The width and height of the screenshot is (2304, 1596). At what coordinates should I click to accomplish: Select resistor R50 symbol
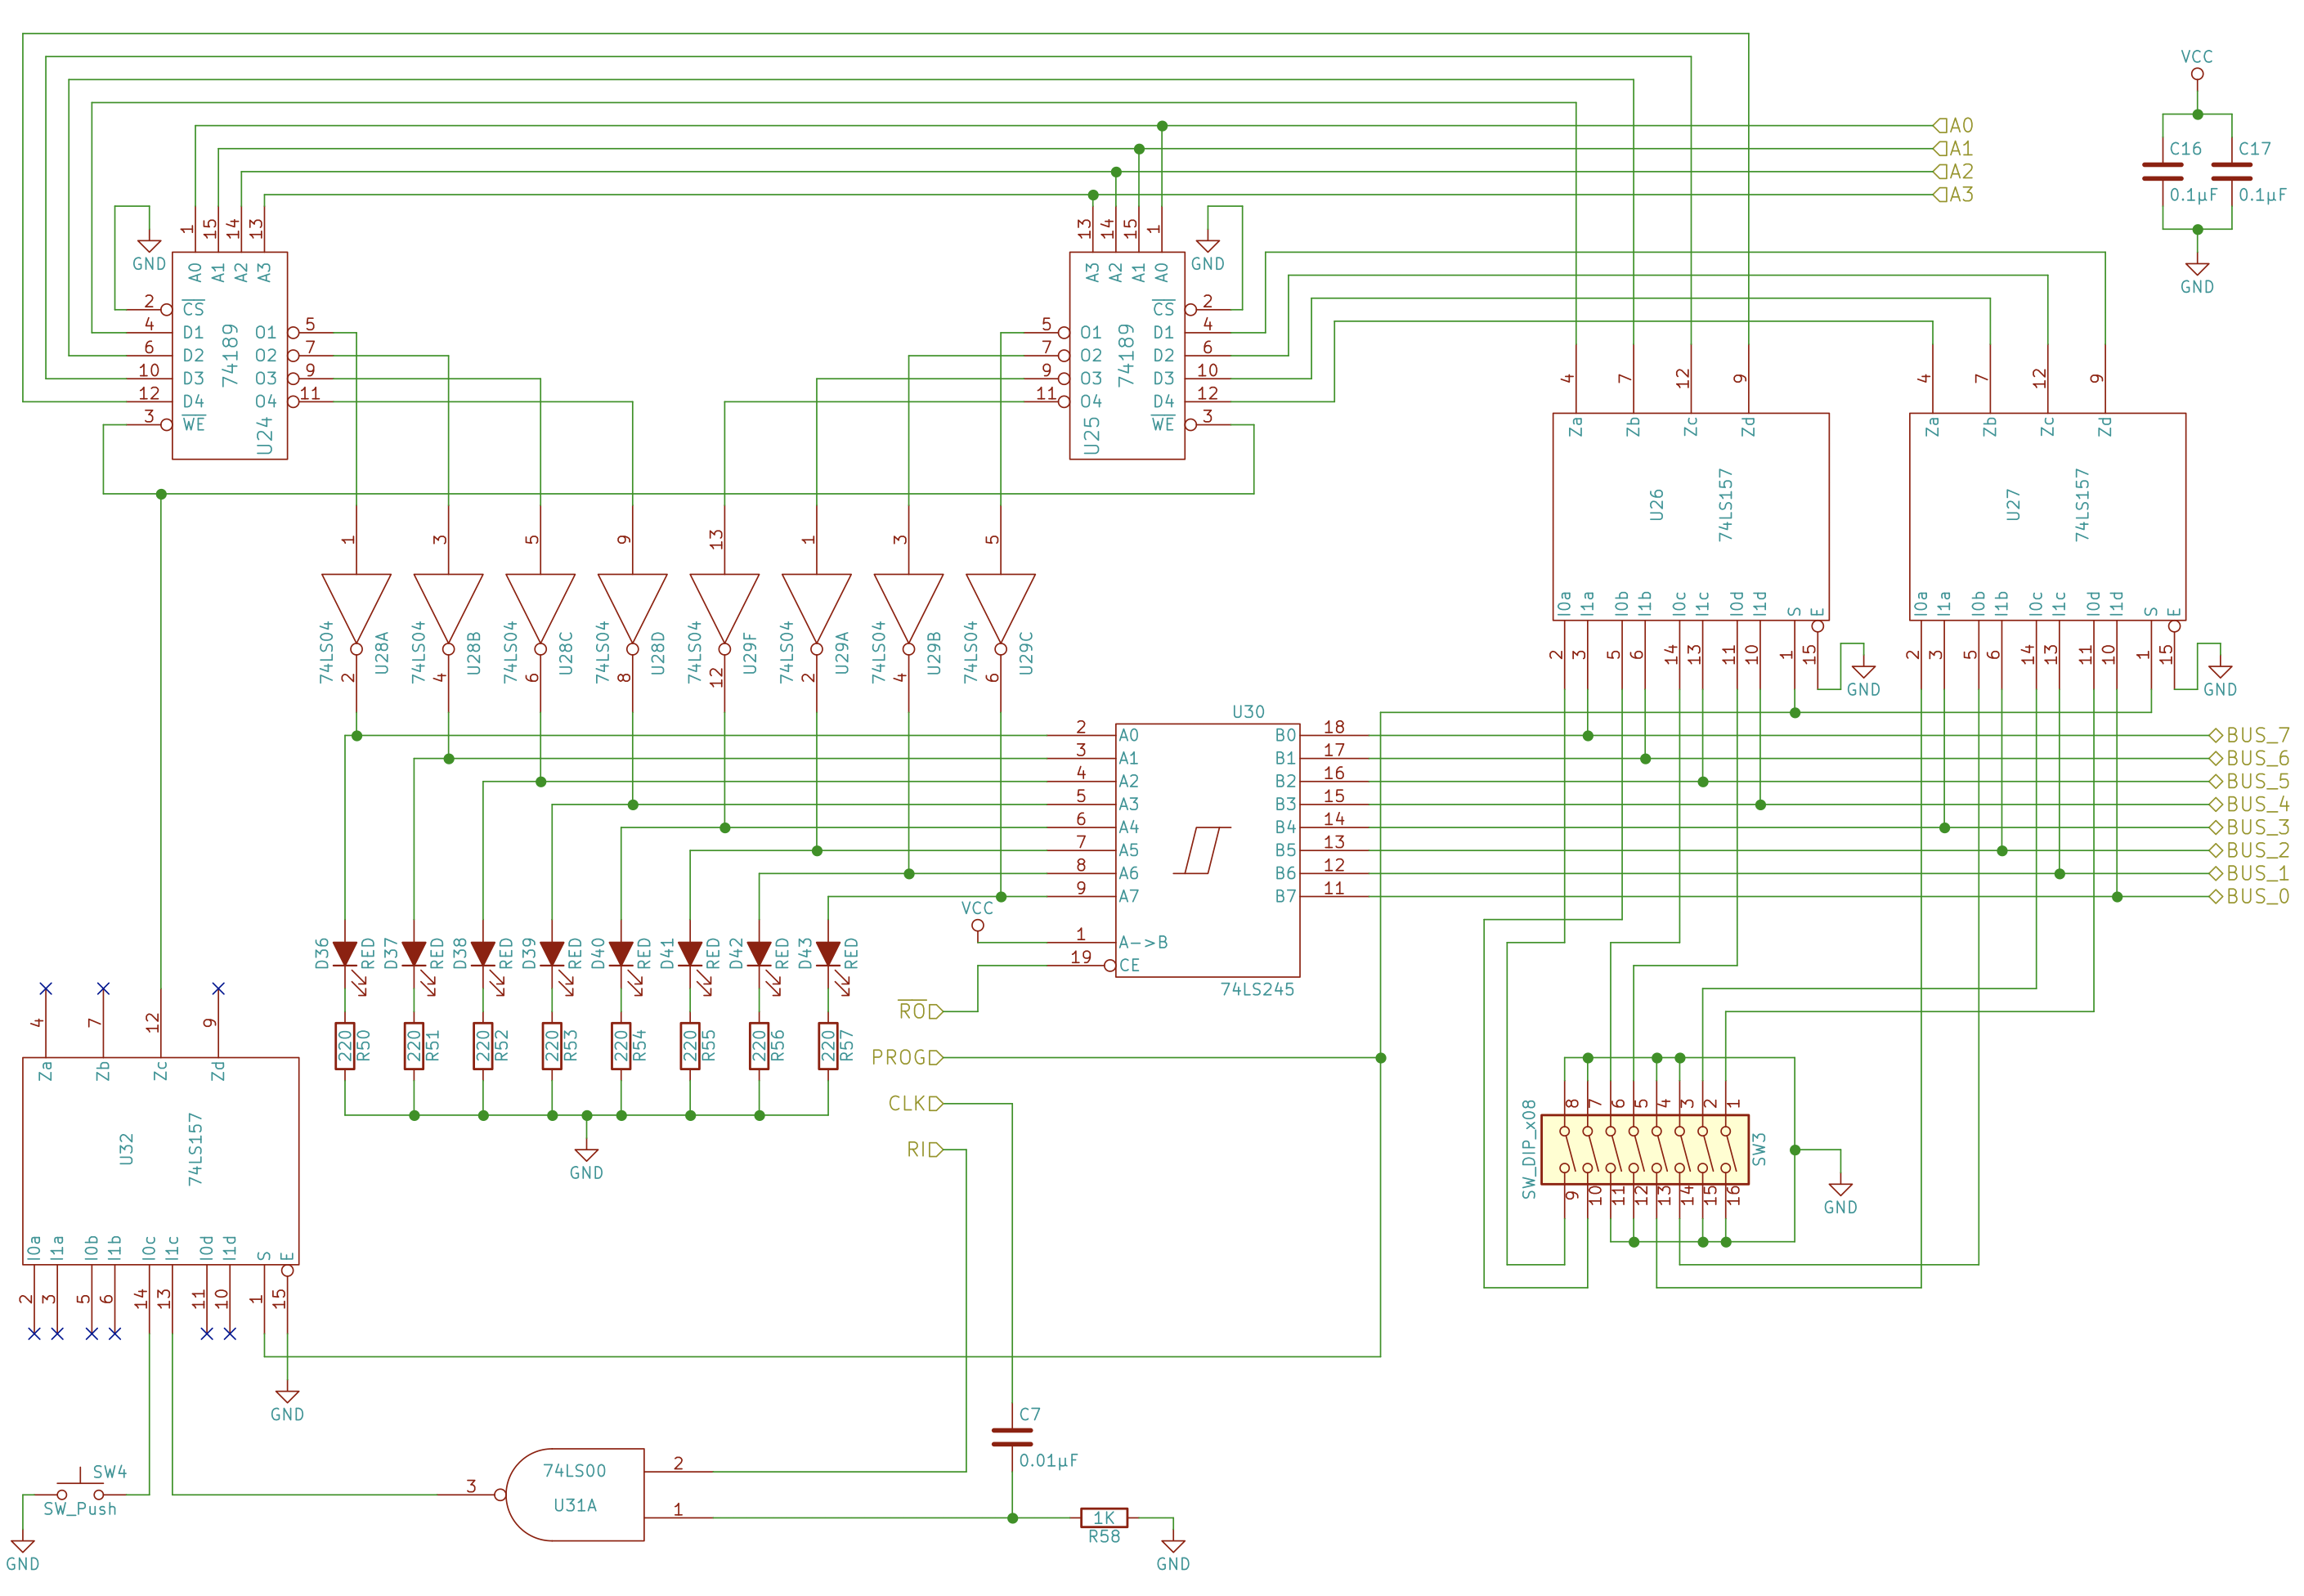(345, 1046)
